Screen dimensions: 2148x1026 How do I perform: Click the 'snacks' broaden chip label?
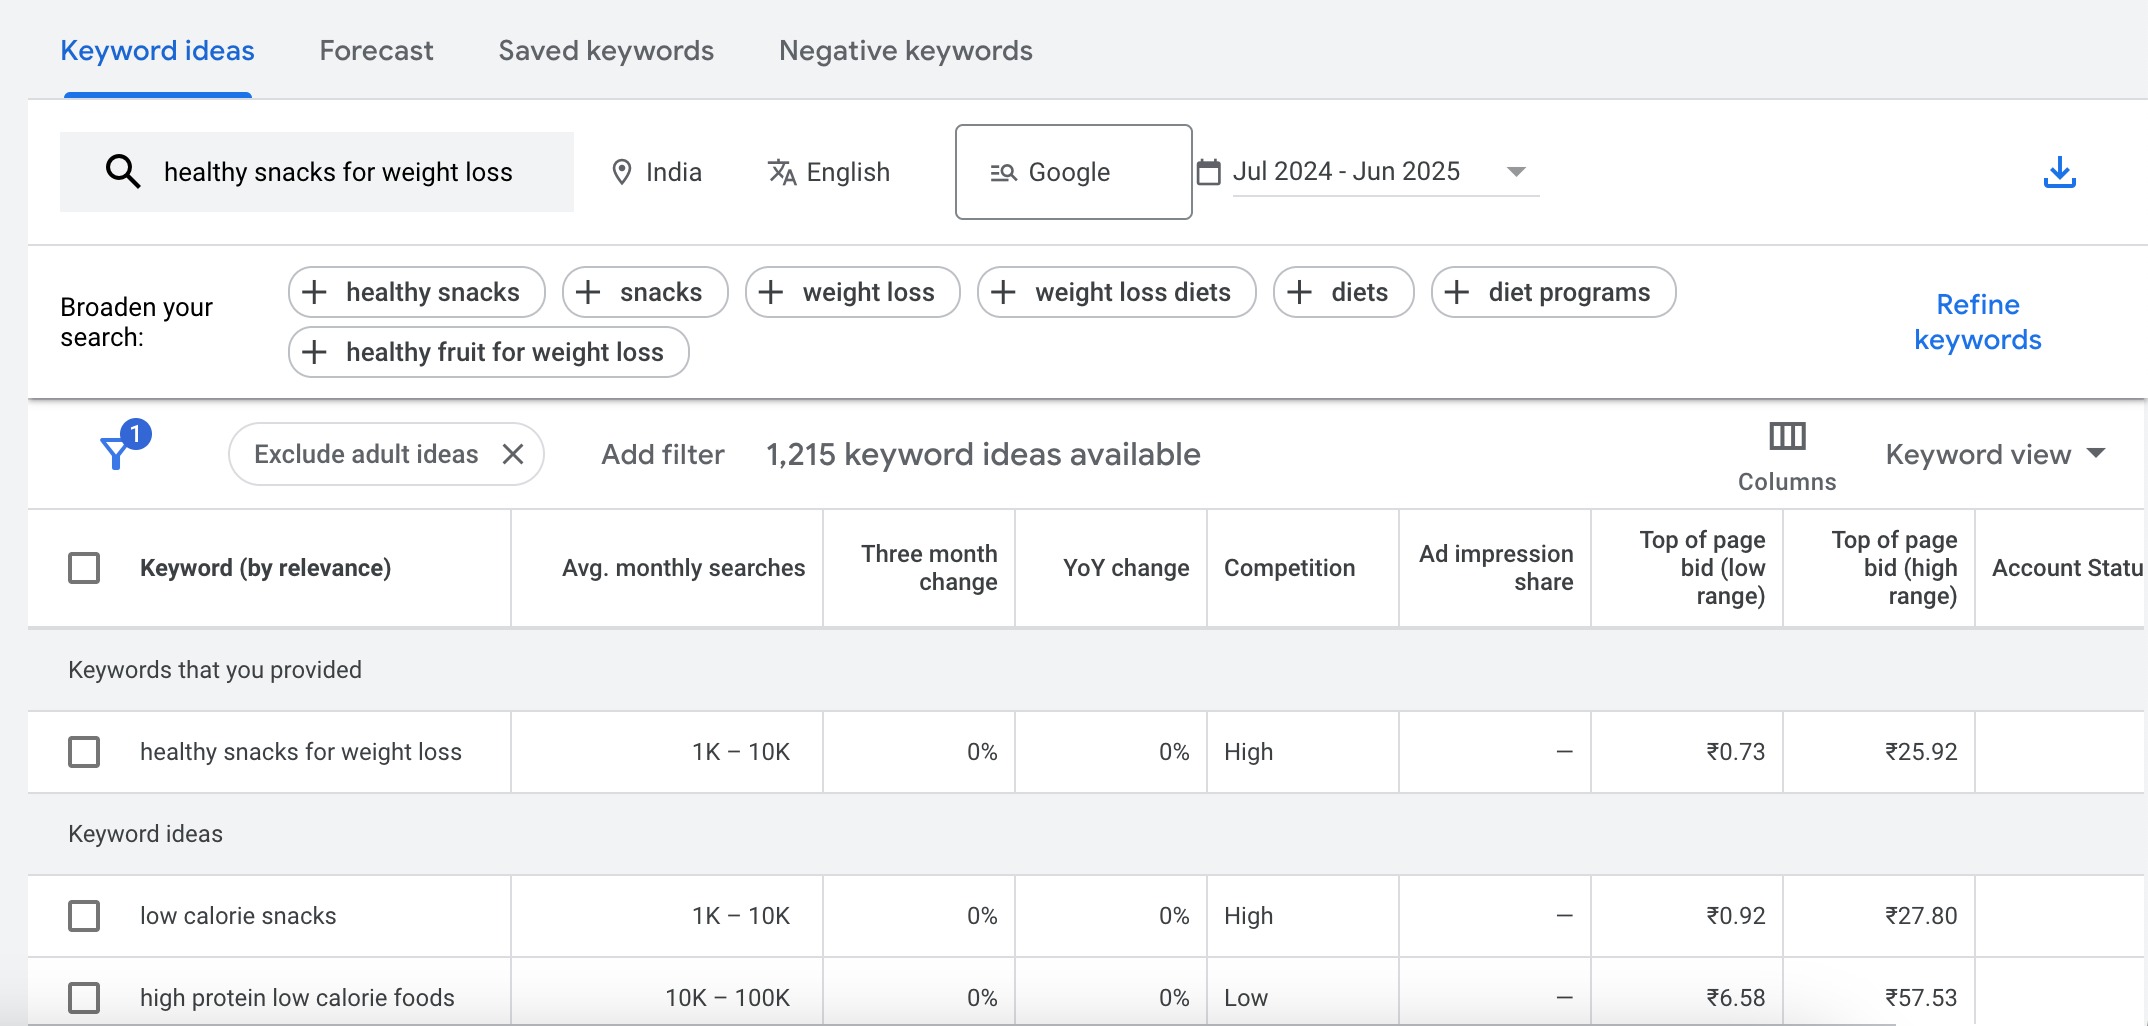pos(661,292)
